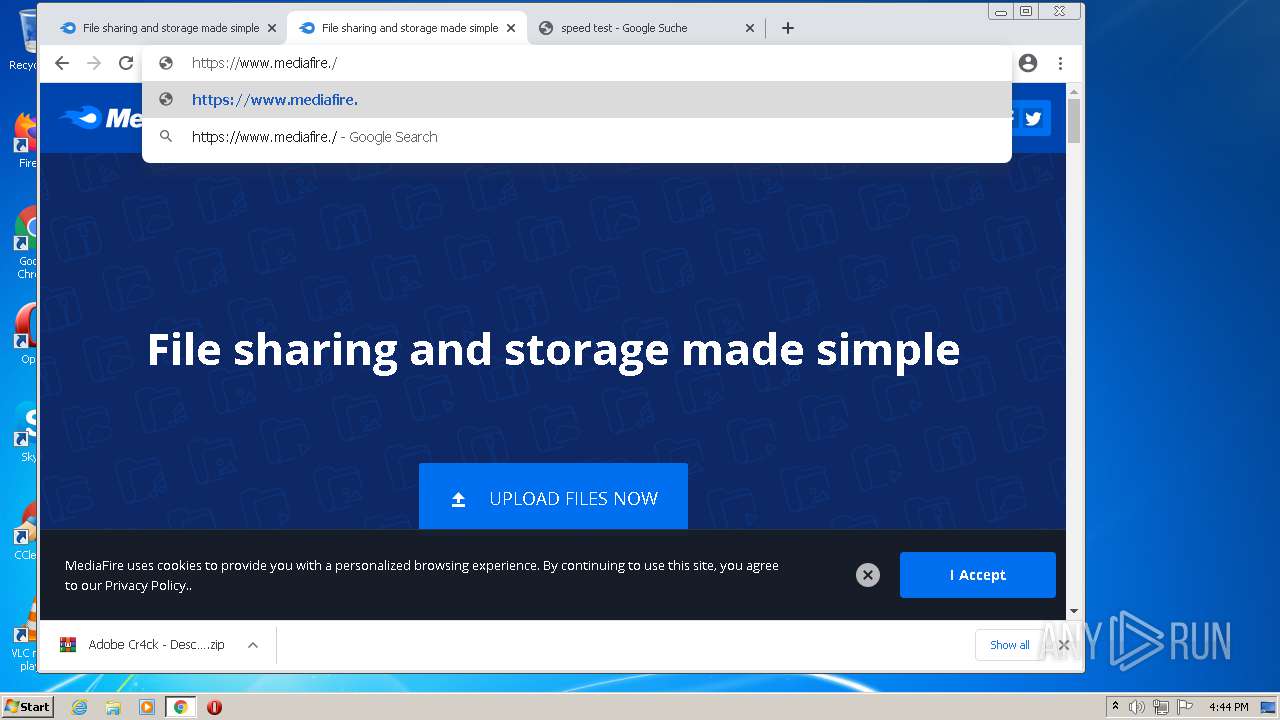Select the Google Chrome desktop shortcut
Viewport: 1280px width, 720px height.
tap(26, 242)
